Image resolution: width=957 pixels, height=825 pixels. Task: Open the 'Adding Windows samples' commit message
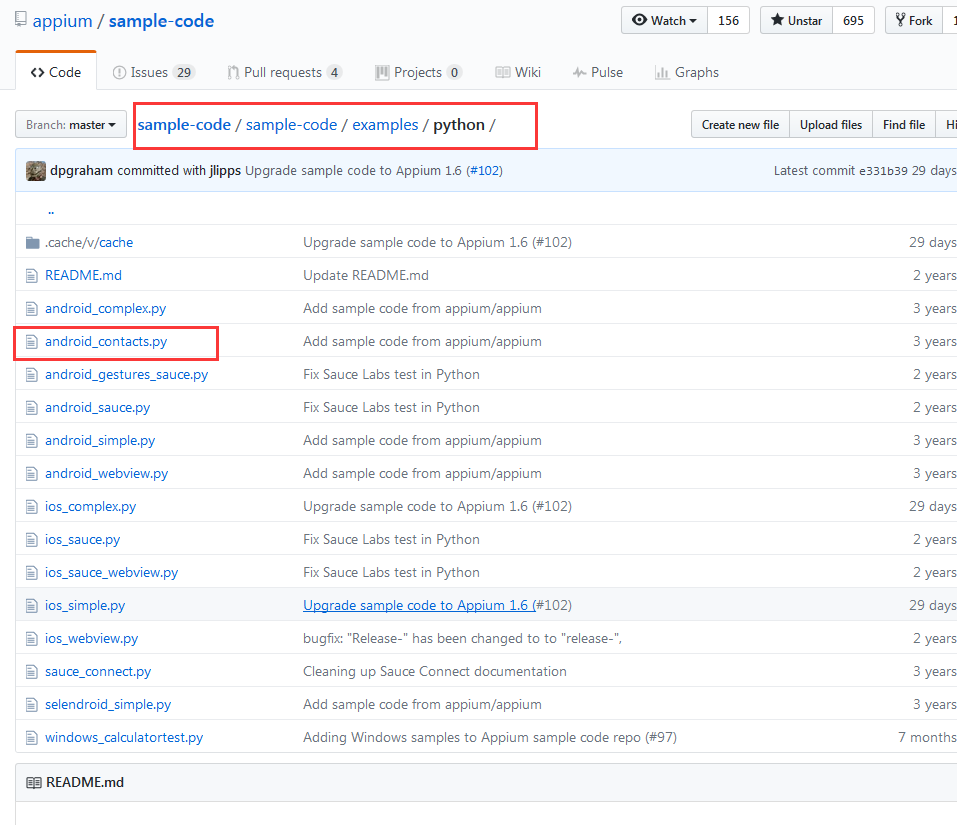tap(490, 737)
